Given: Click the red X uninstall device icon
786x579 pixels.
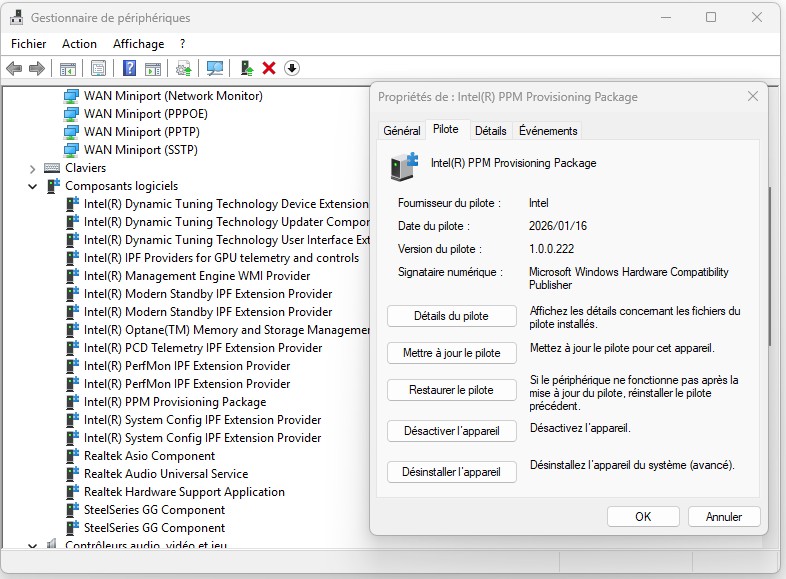Looking at the screenshot, I should [269, 68].
